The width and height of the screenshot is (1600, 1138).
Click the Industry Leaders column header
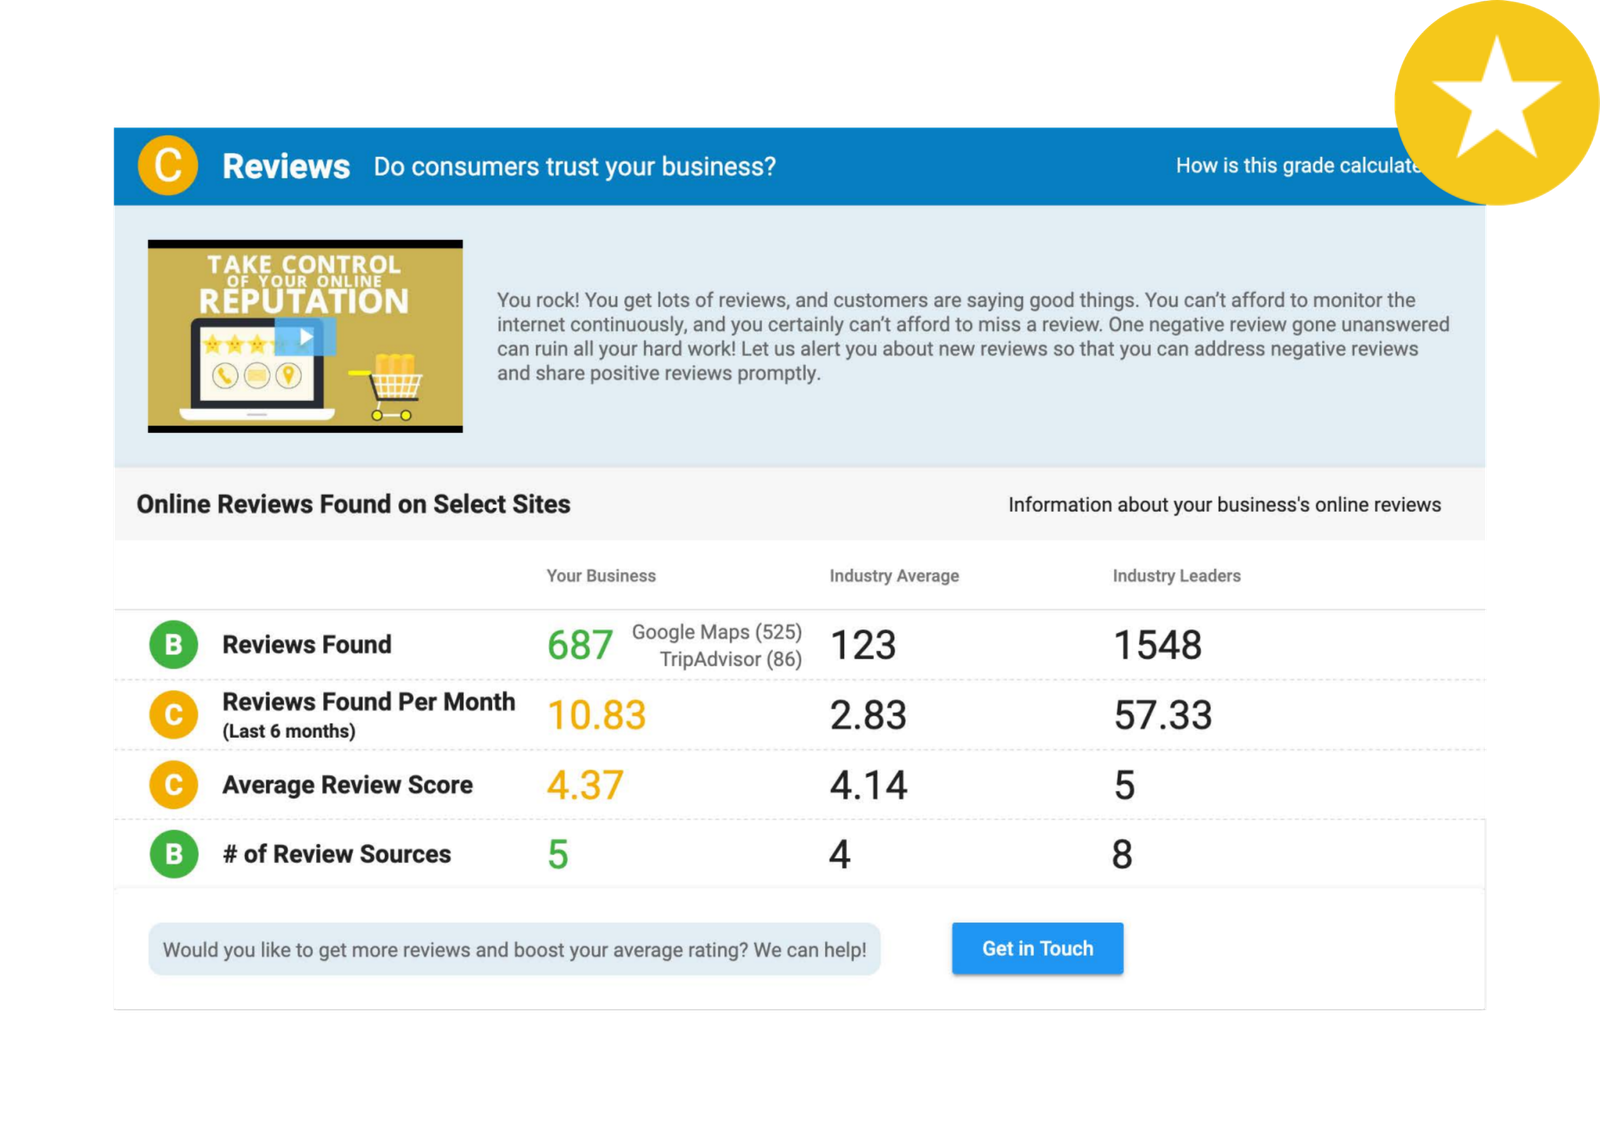coord(1177,576)
